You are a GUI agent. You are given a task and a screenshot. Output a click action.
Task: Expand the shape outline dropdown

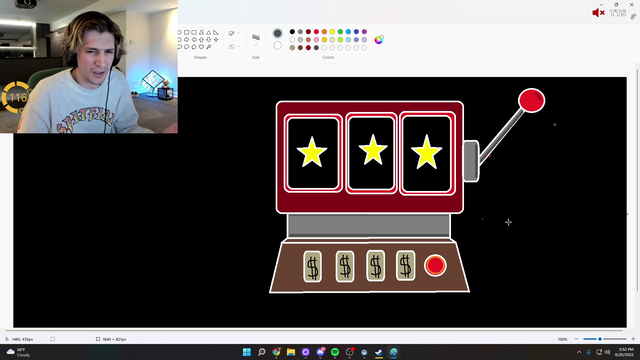pos(238,33)
